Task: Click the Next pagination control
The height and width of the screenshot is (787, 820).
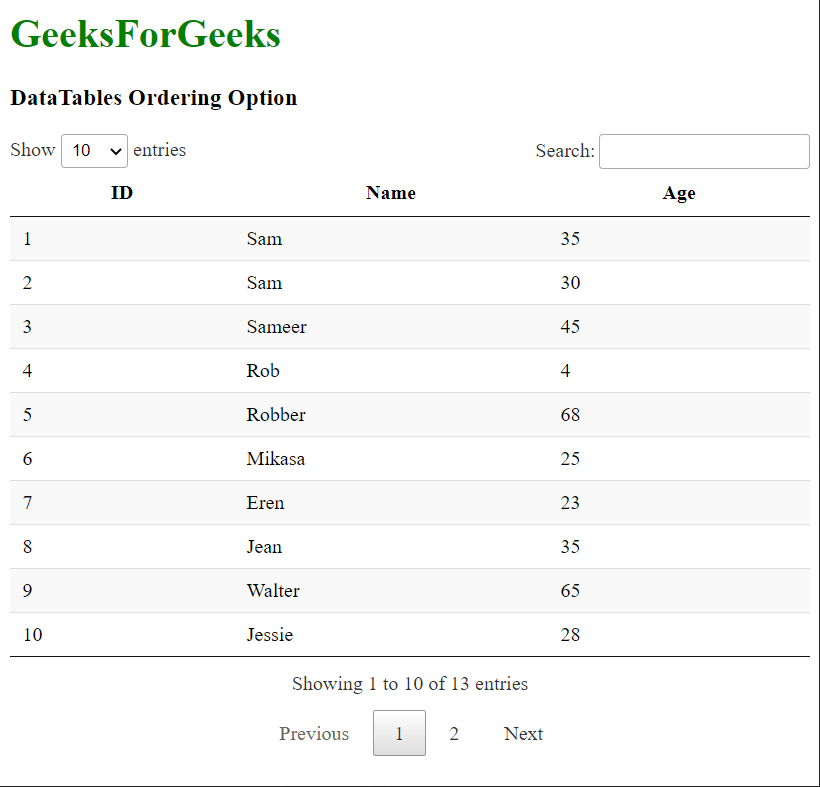Action: pos(523,733)
